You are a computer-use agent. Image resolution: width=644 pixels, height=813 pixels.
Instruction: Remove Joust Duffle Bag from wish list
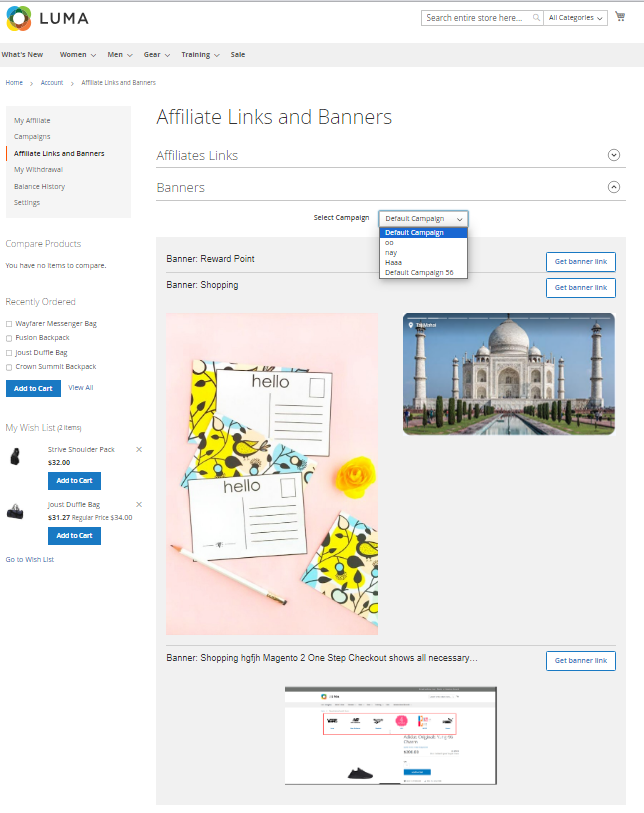[139, 505]
